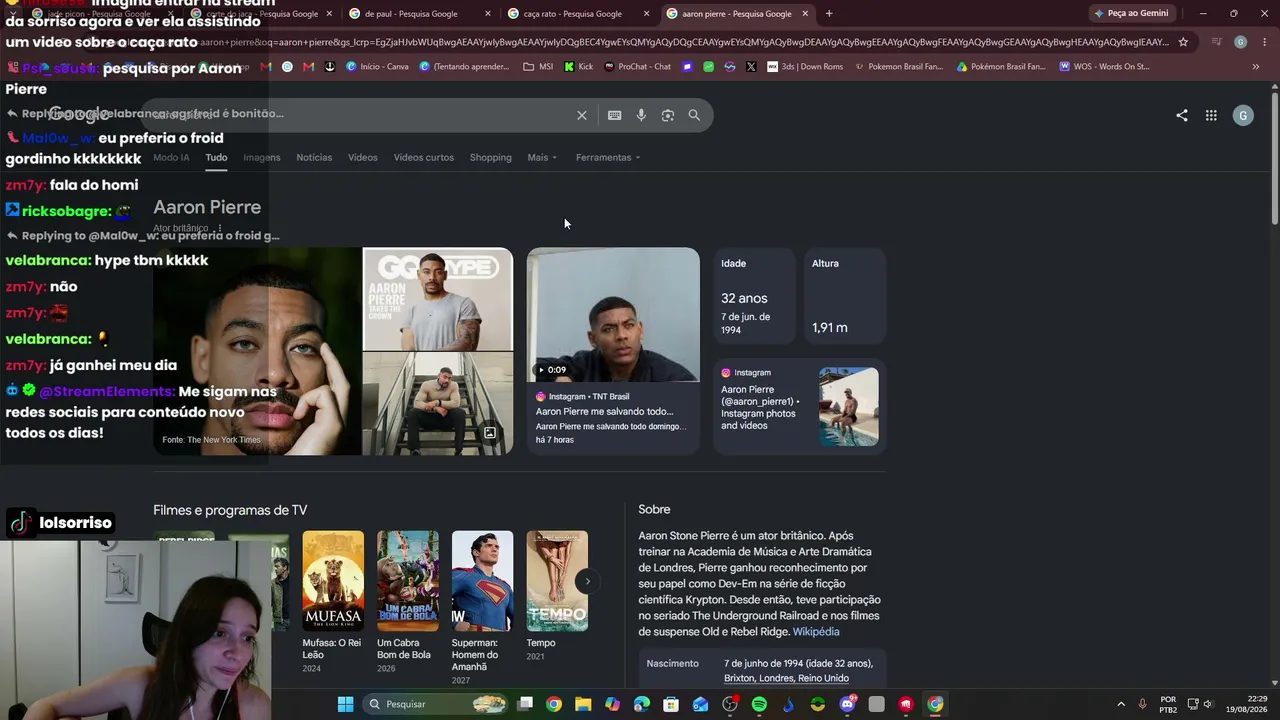Open the ProChat - Chat bookmark
The width and height of the screenshot is (1280, 720).
point(637,67)
